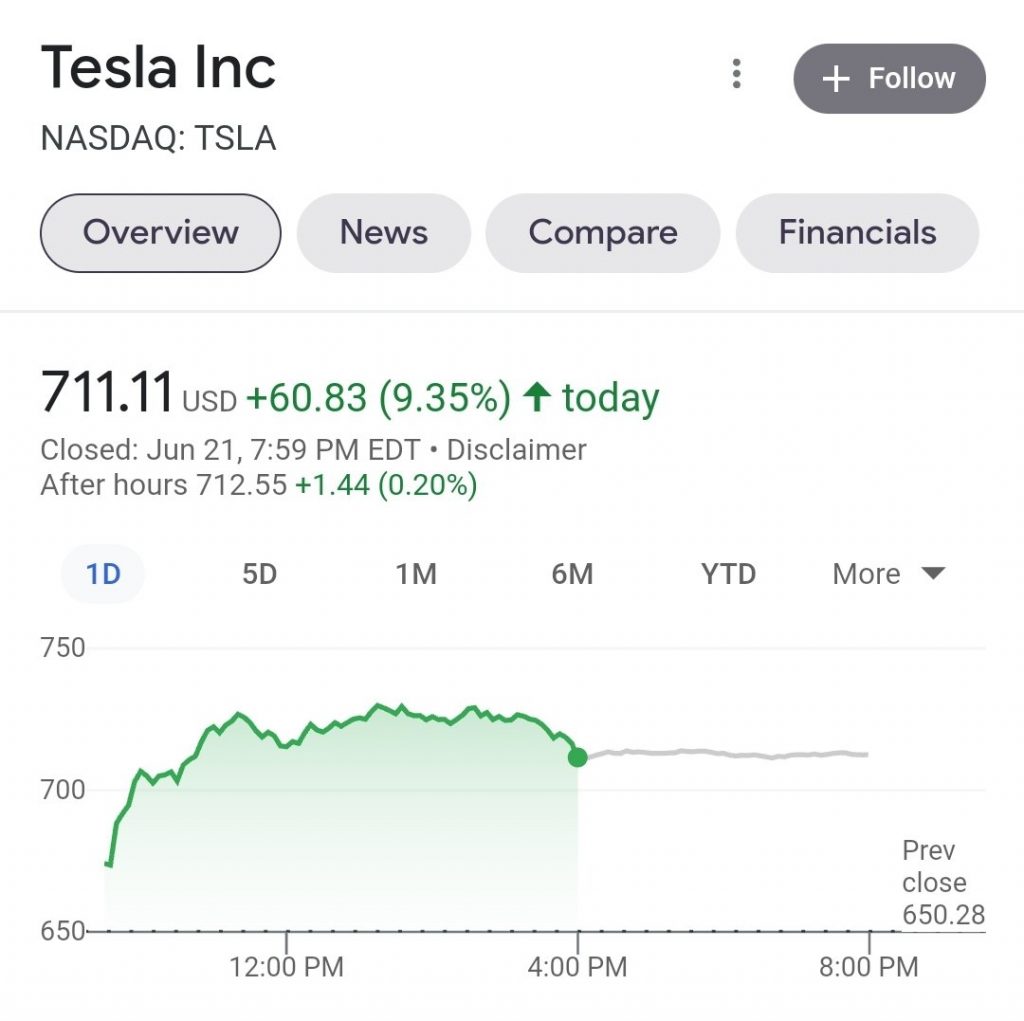
Task: Show the 1M chart range
Action: [415, 575]
